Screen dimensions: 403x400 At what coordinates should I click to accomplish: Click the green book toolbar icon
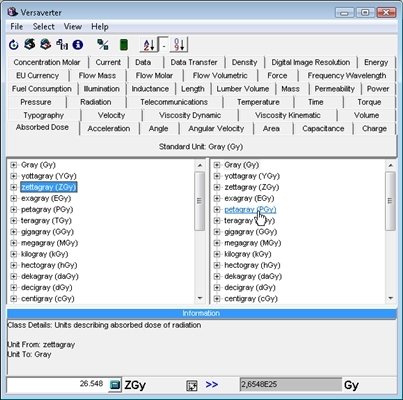(124, 45)
